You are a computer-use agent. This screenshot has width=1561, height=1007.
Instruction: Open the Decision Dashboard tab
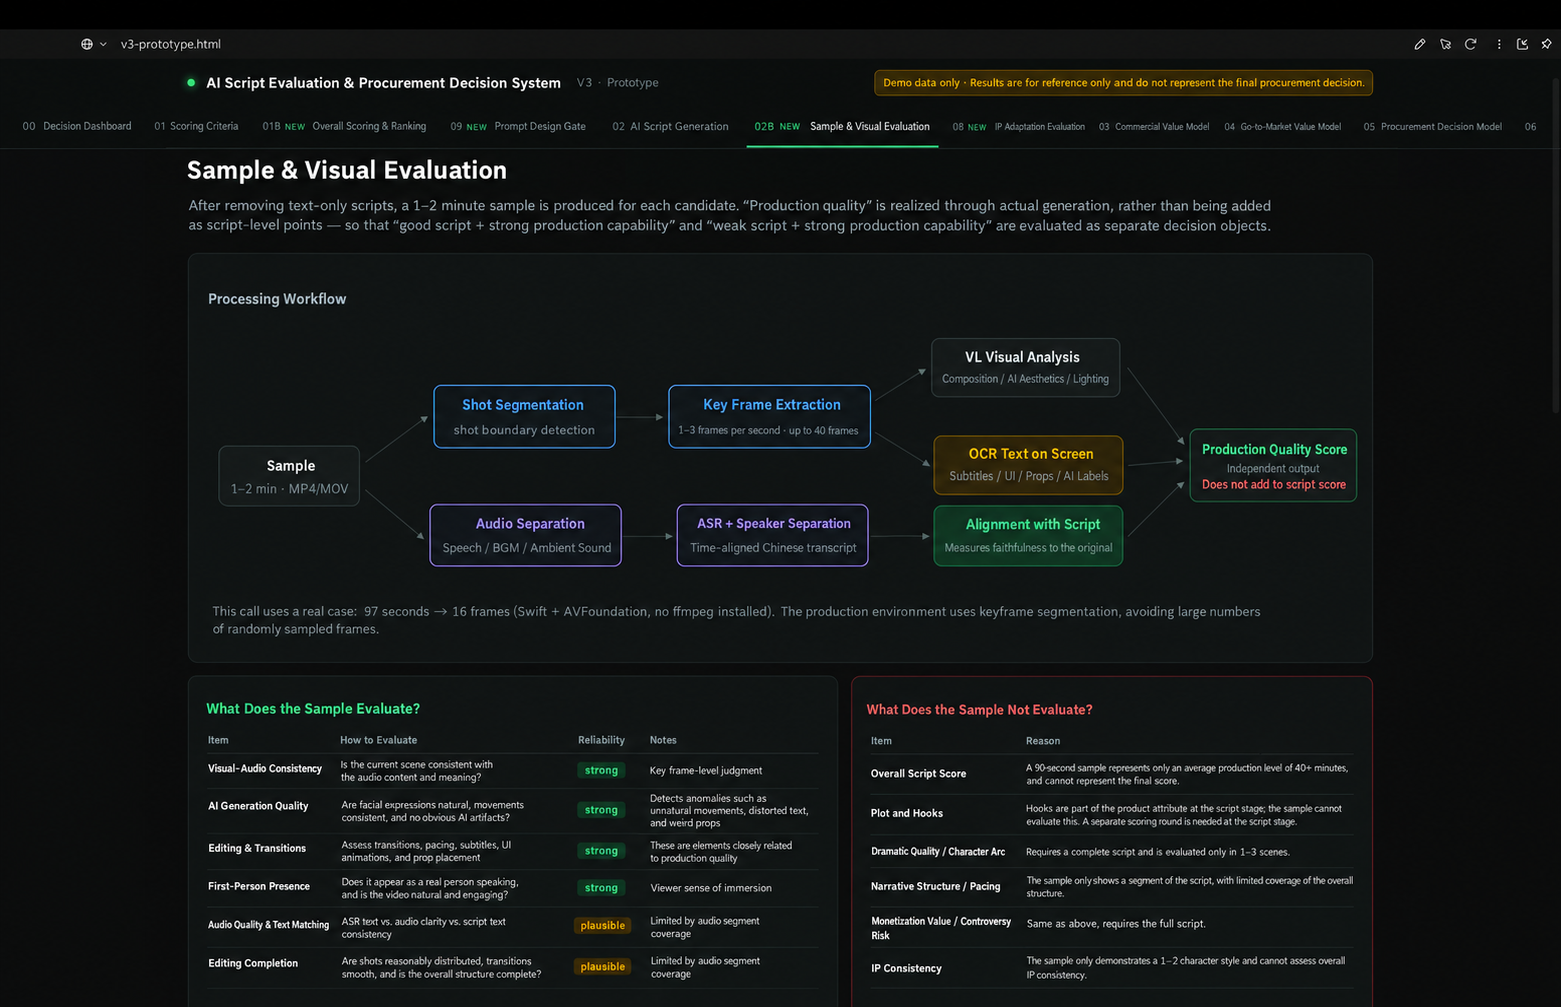[77, 127]
